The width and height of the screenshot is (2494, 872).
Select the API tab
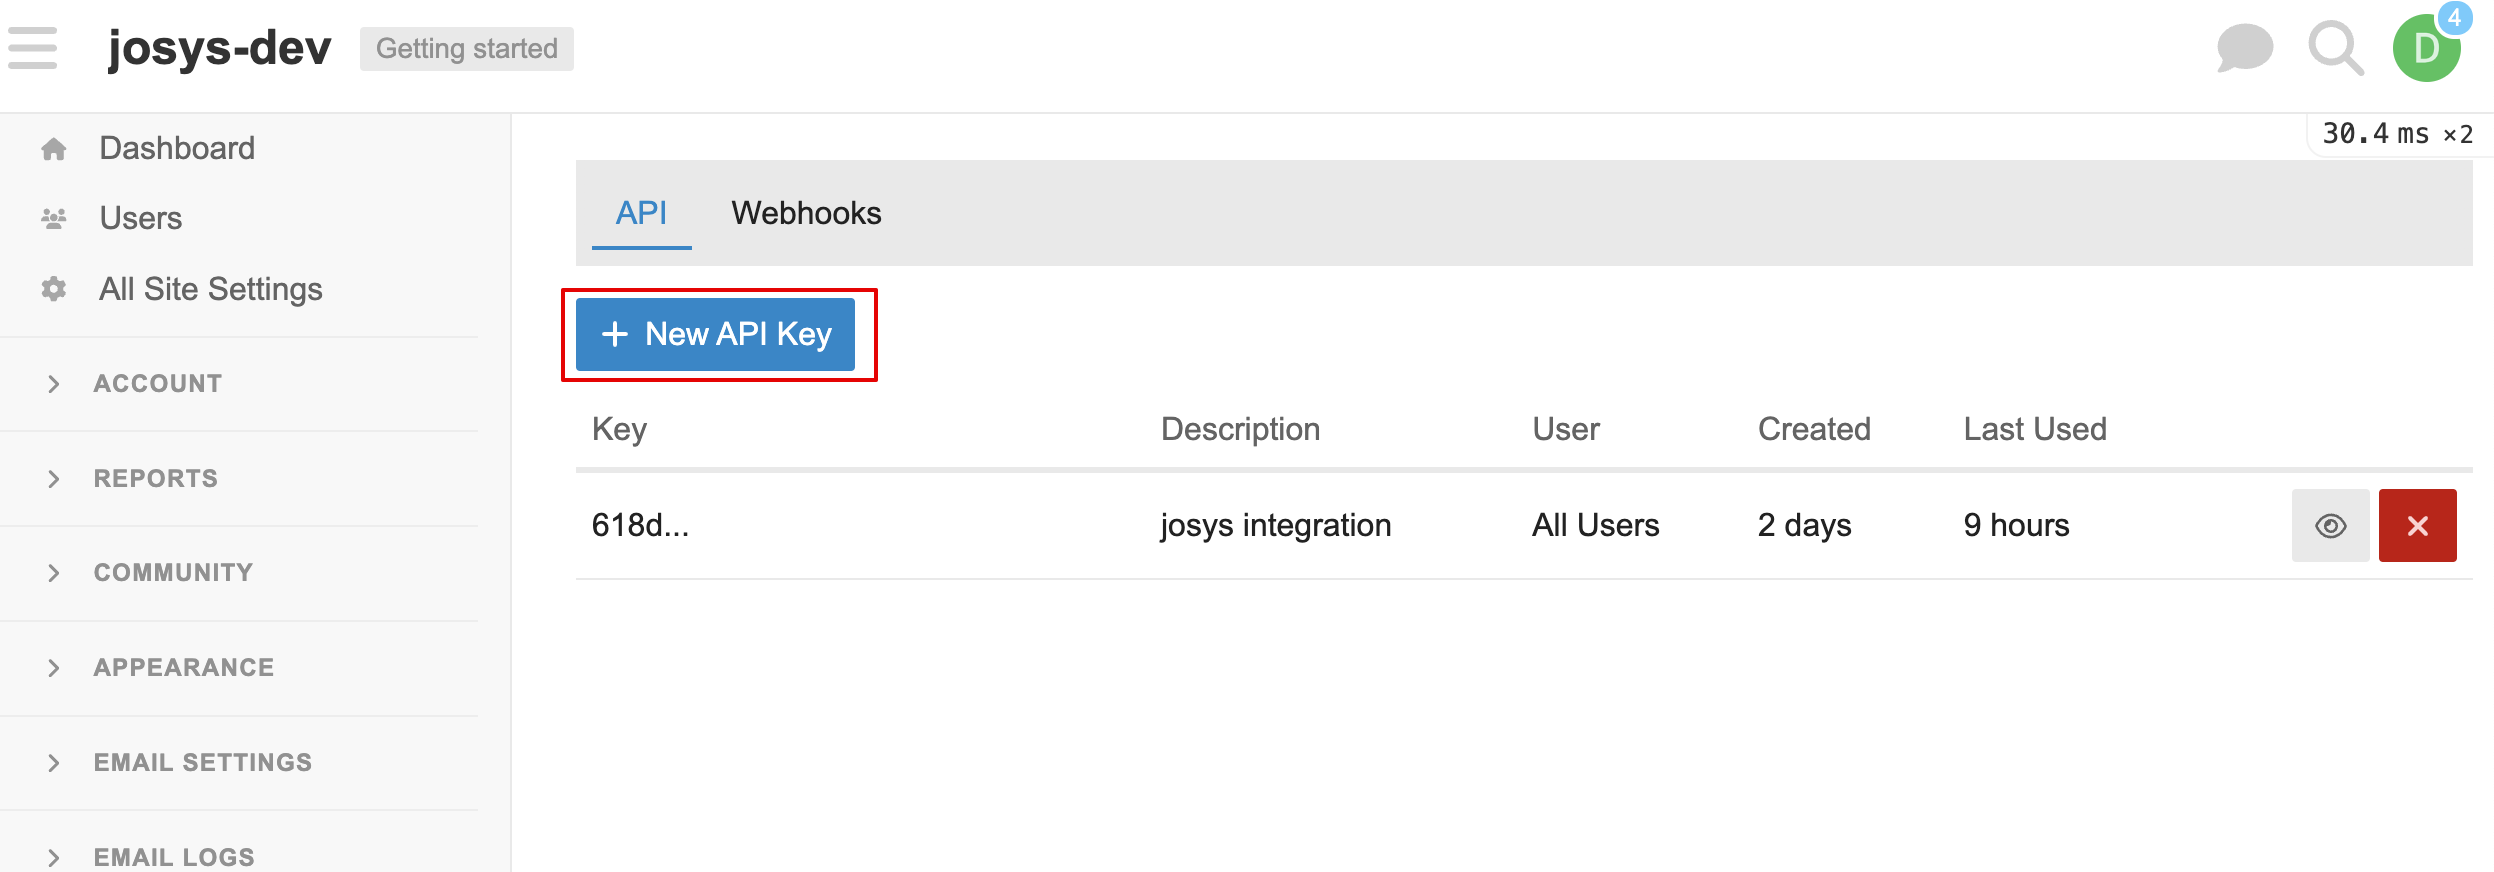point(641,213)
